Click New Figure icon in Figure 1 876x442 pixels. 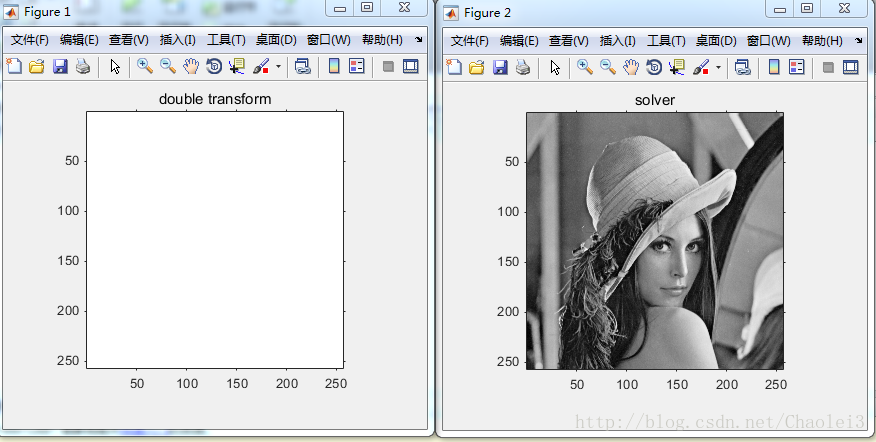[13, 66]
